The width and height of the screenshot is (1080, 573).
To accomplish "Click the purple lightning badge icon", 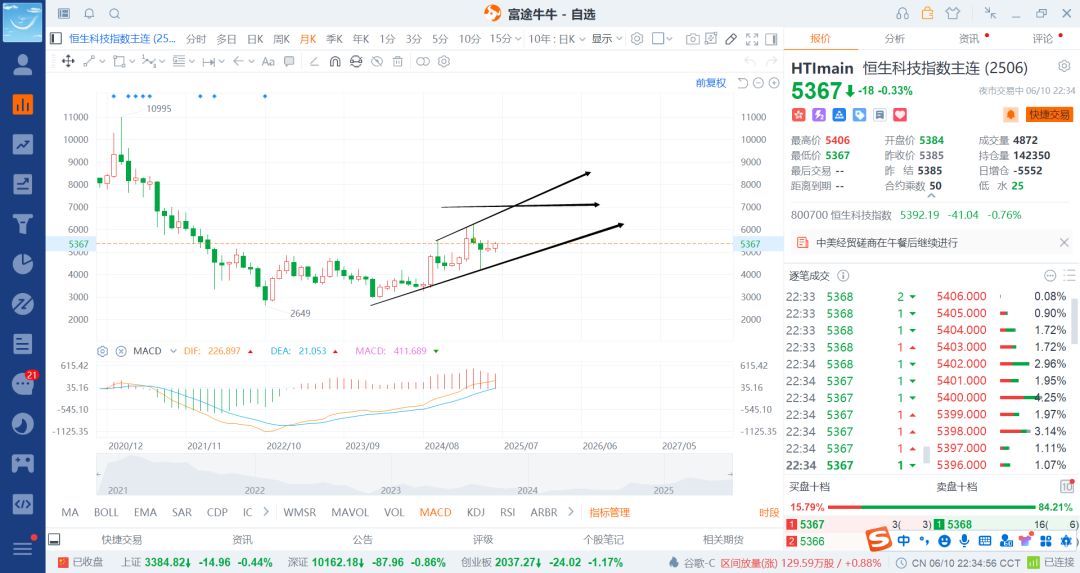I will (819, 114).
